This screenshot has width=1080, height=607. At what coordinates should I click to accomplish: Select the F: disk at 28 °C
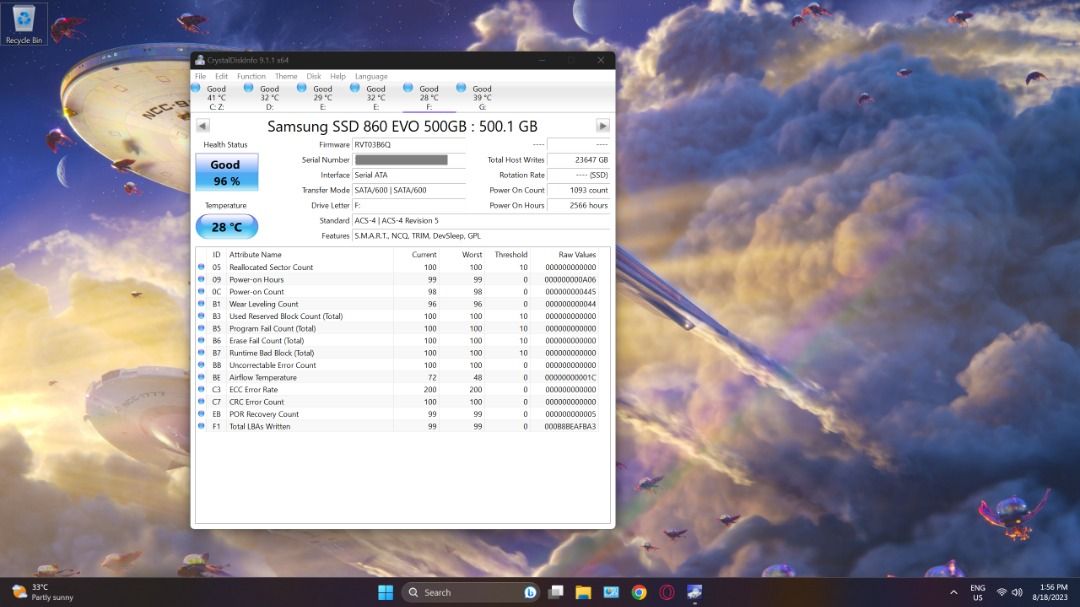coord(428,97)
